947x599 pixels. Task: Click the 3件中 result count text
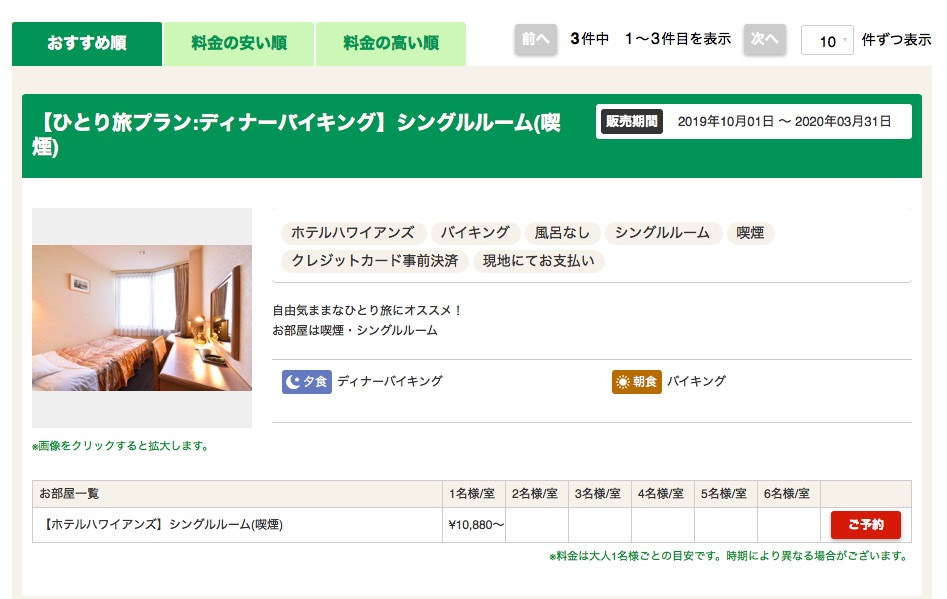[x=589, y=39]
